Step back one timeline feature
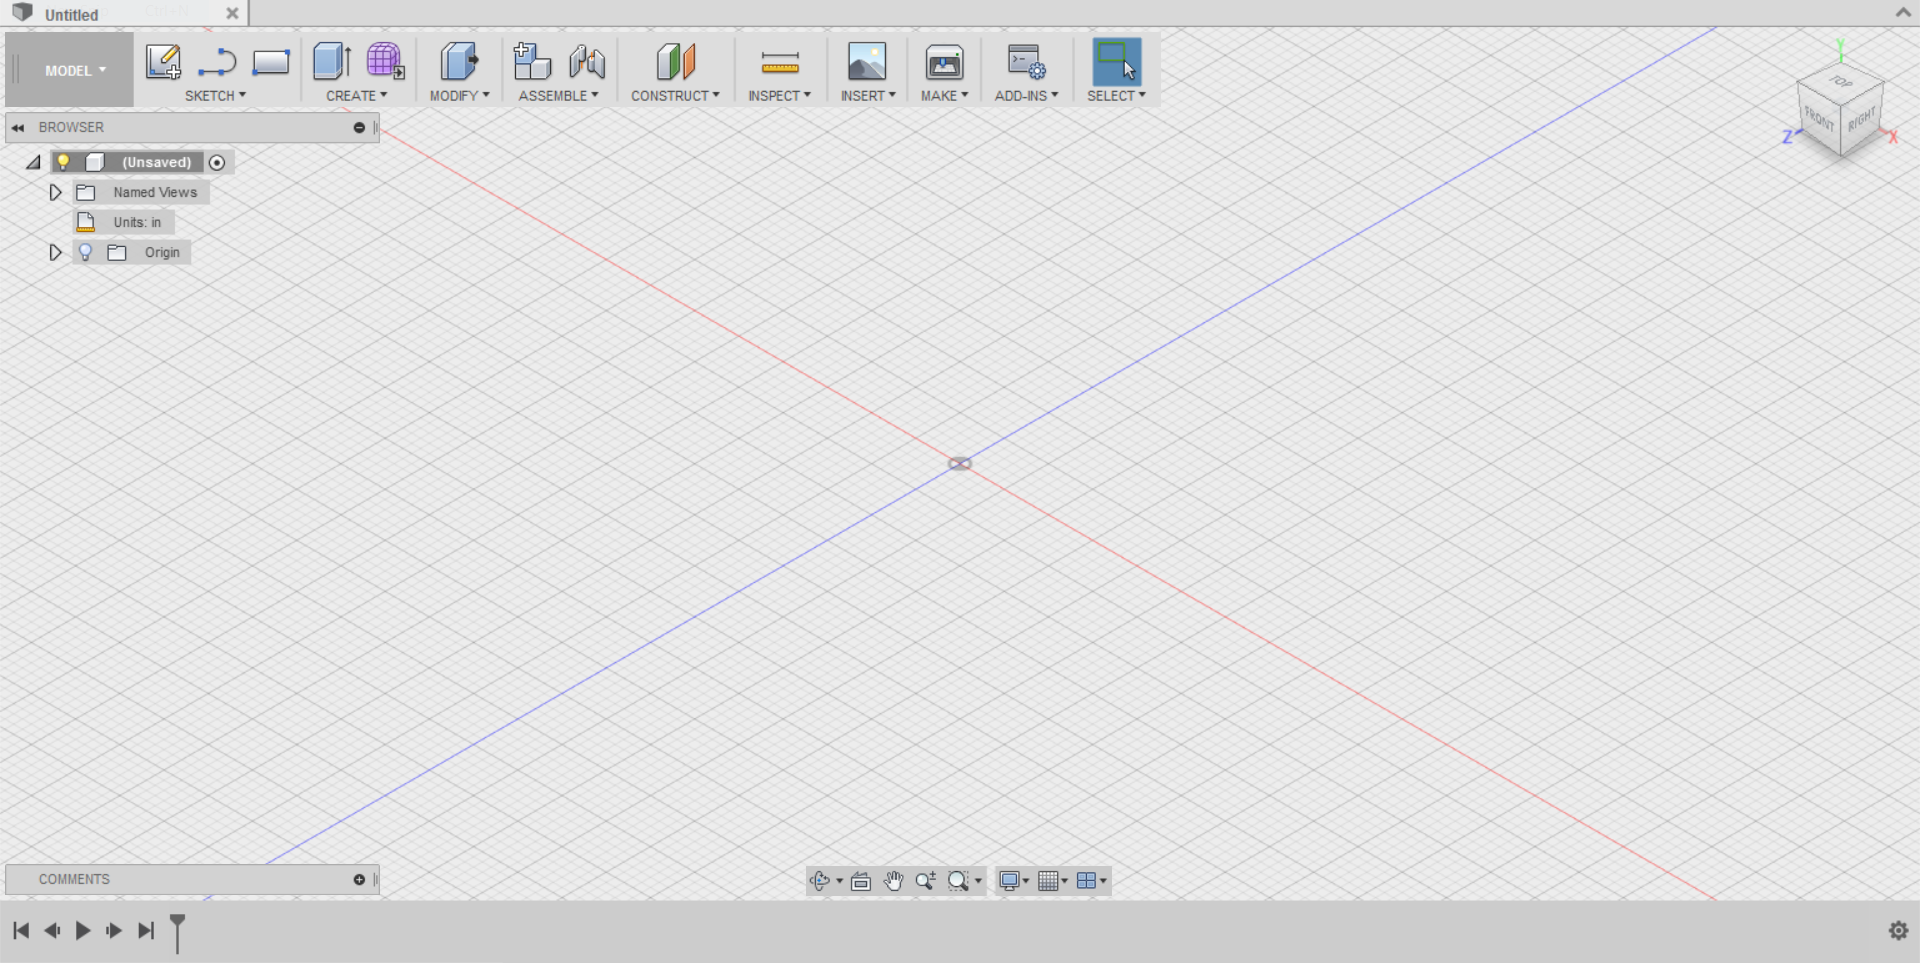 click(x=52, y=931)
